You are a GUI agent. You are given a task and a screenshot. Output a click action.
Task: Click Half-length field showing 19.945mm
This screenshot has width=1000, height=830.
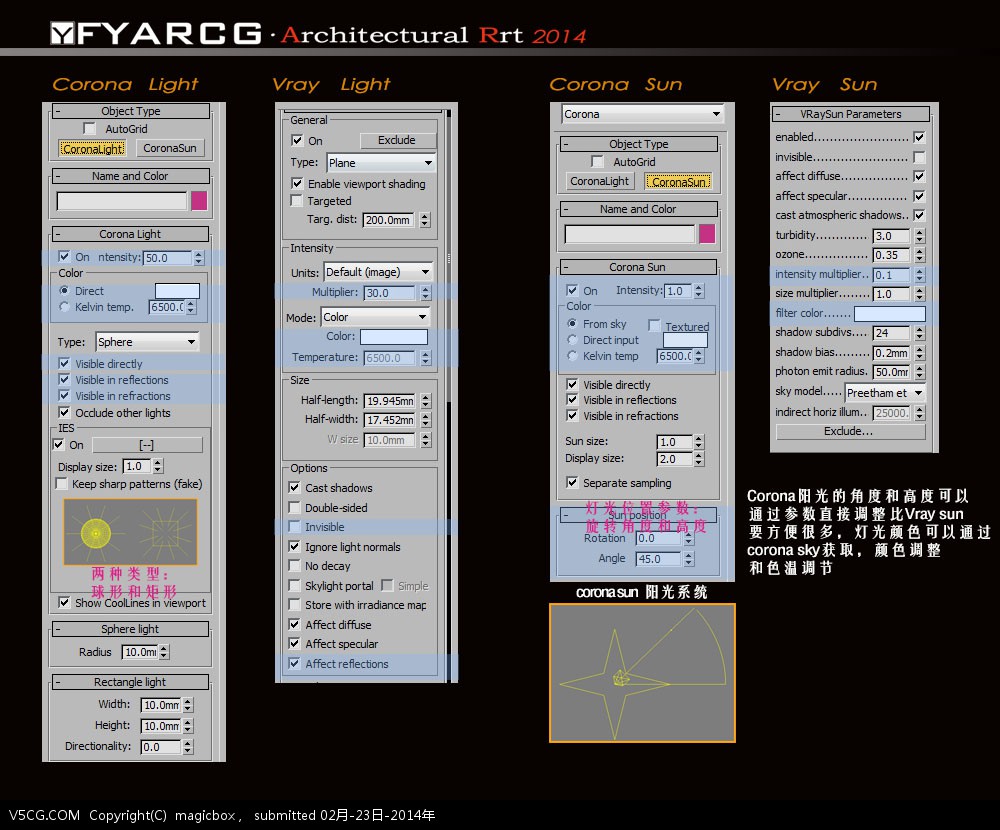click(x=390, y=401)
